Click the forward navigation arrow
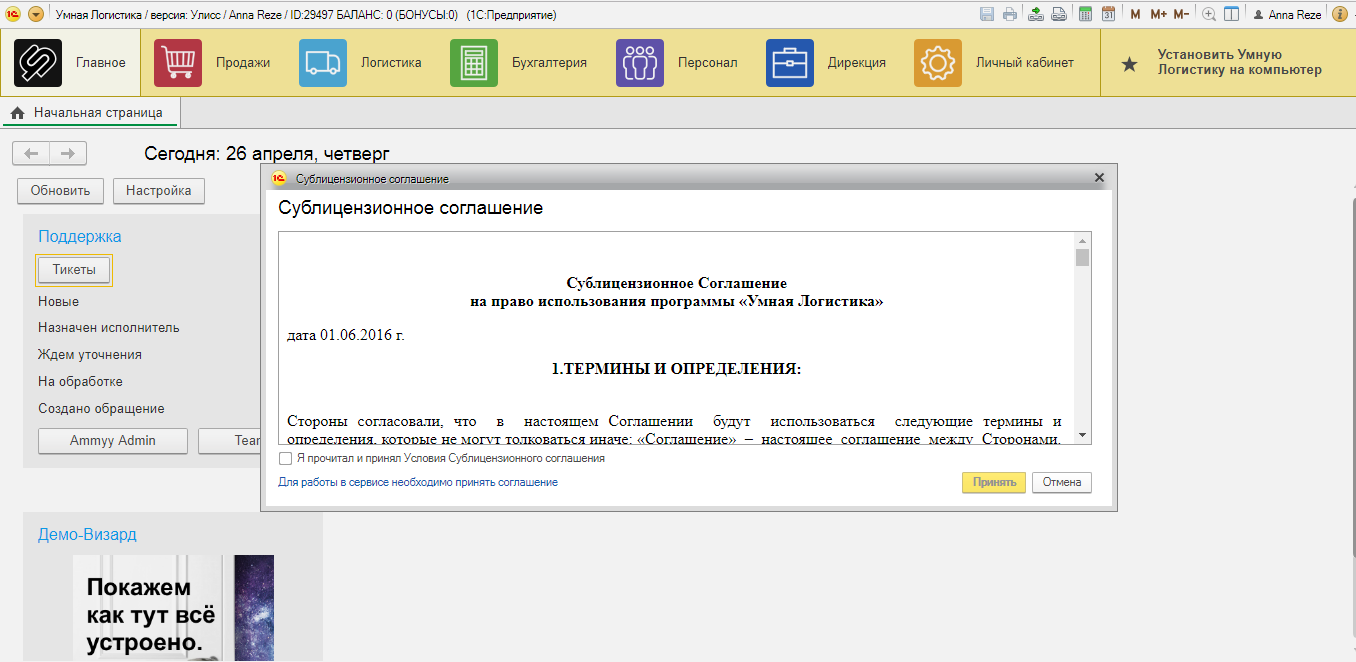Image resolution: width=1356 pixels, height=662 pixels. point(68,153)
